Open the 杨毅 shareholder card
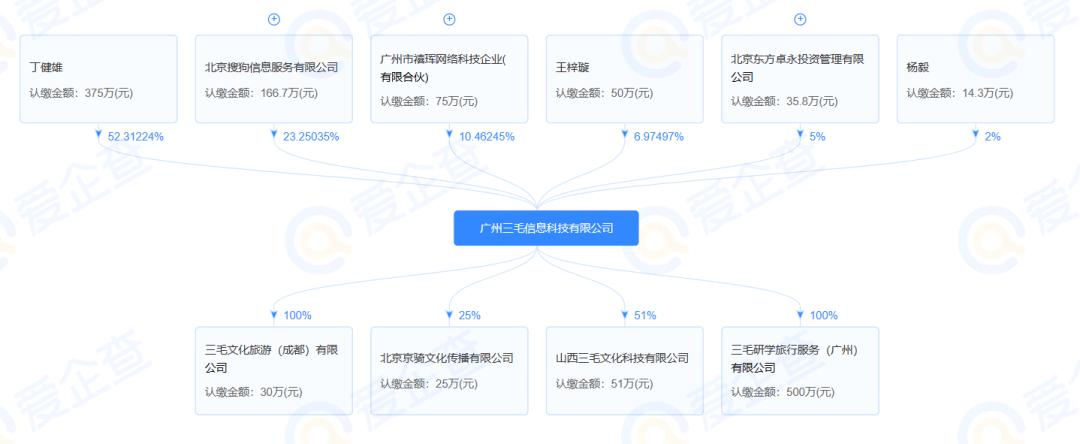1080x444 pixels. point(975,79)
